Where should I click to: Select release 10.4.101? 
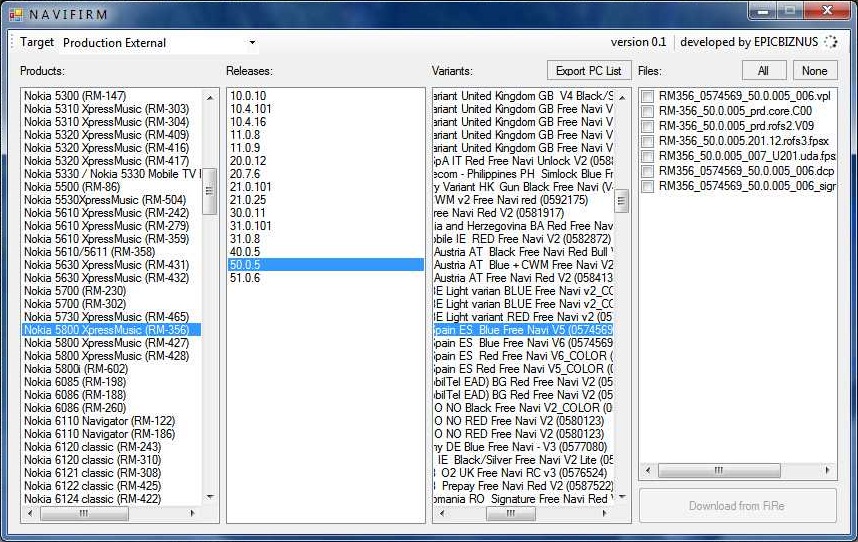click(x=326, y=109)
